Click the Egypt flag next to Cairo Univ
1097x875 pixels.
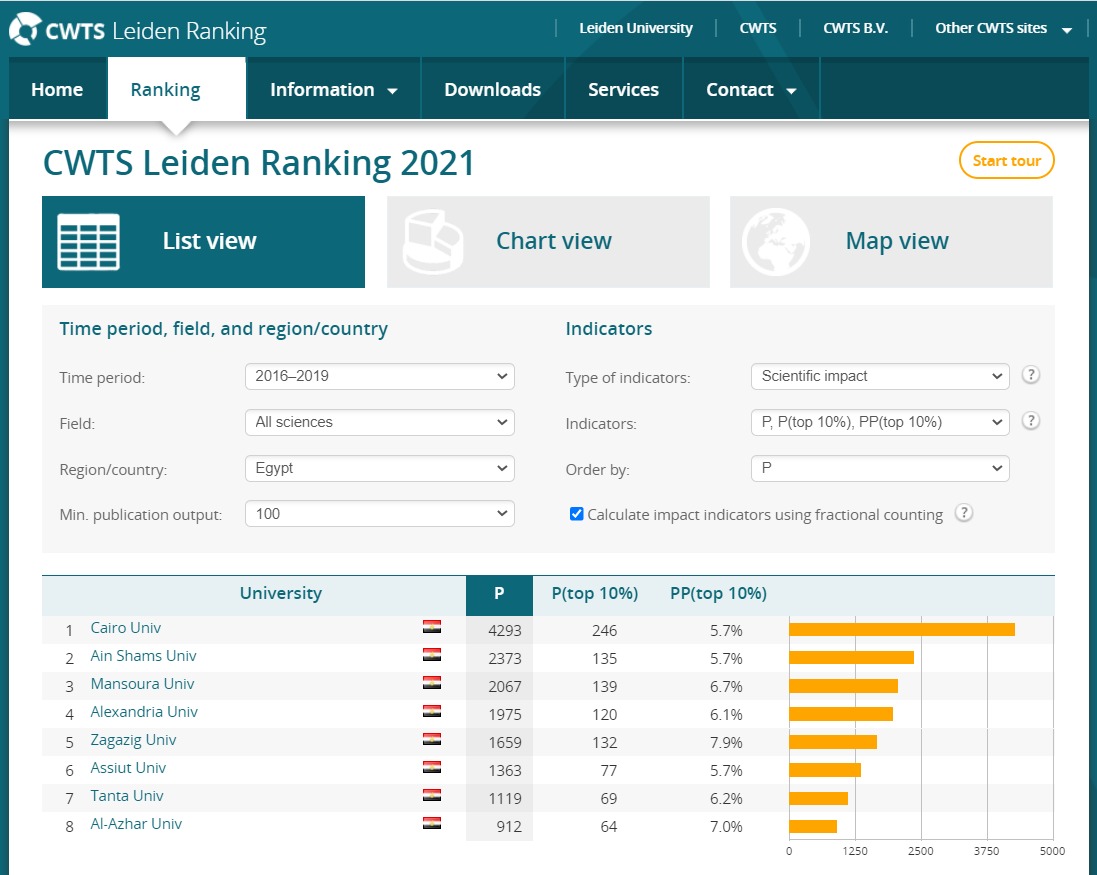click(x=432, y=628)
